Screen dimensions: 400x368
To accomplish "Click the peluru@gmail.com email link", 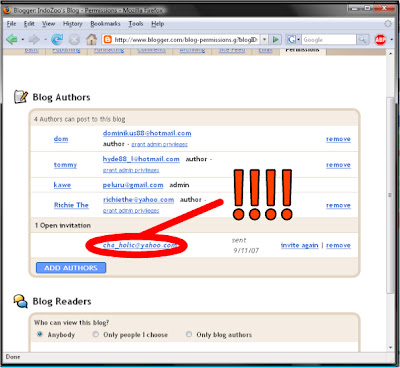I will tap(133, 185).
